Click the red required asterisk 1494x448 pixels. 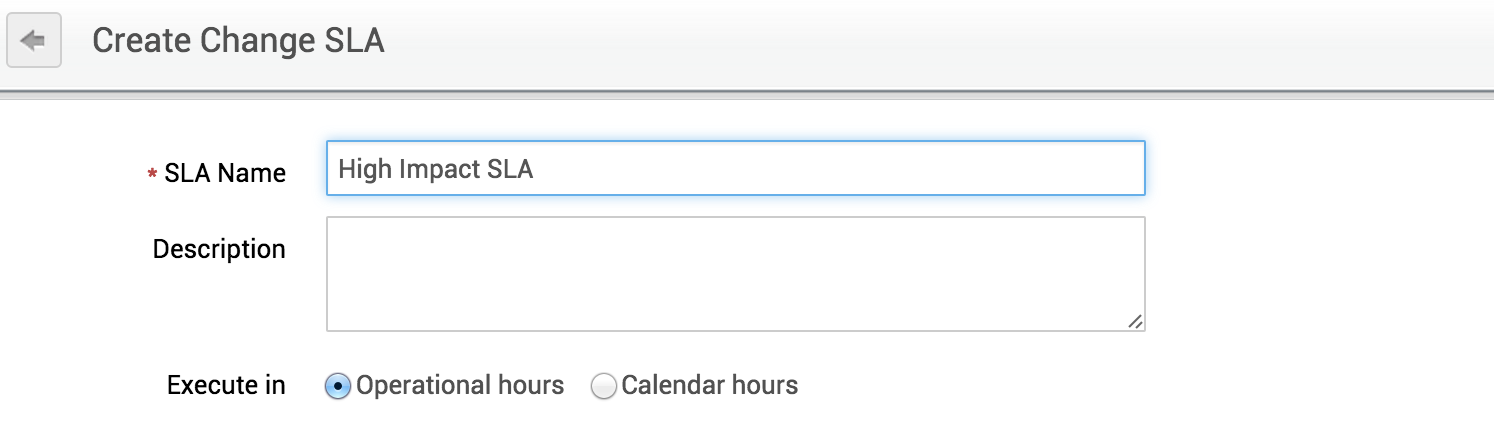pos(152,174)
